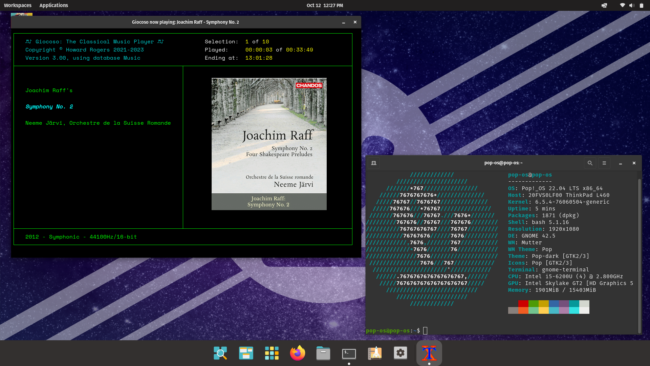Click the 'Terminal: gnome-terminal' line
This screenshot has height=366, width=650.
548,269
